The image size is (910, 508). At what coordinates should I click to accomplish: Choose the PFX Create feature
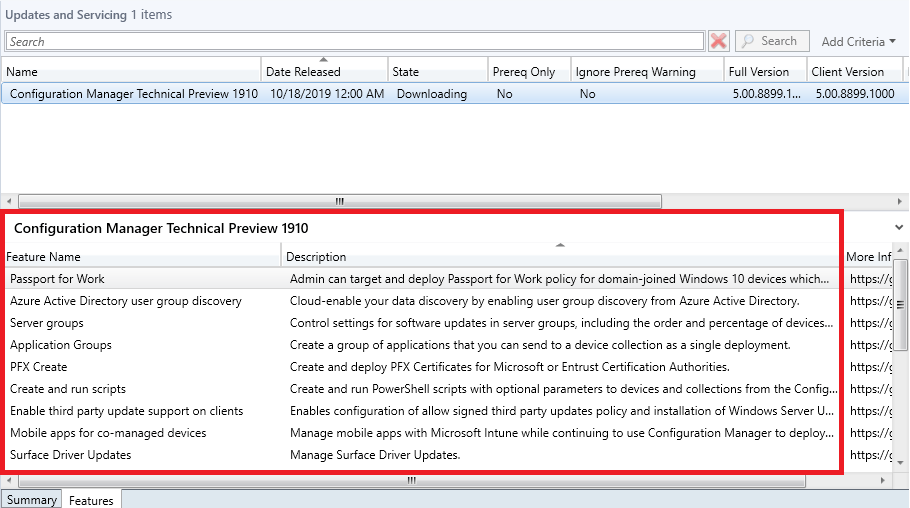pyautogui.click(x=39, y=367)
